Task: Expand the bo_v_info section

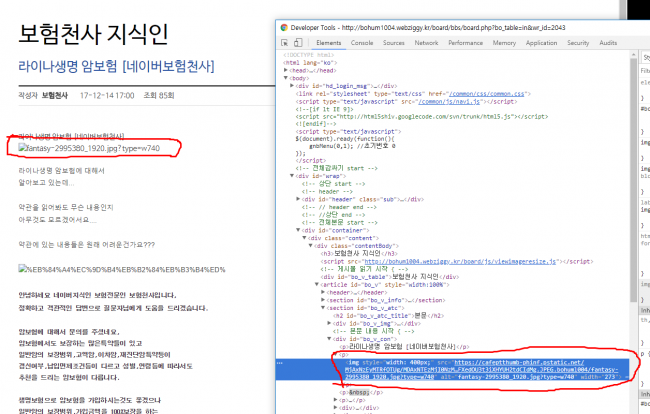Action: click(x=323, y=300)
